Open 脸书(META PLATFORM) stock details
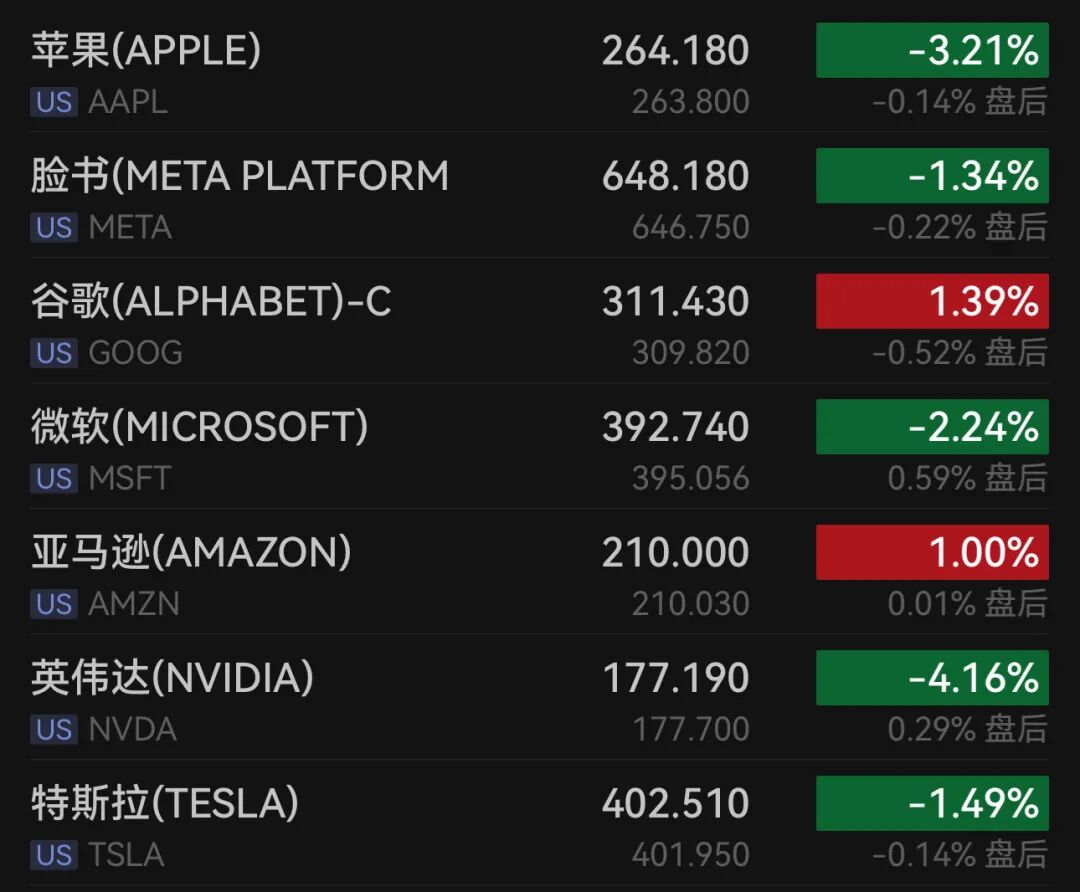The height and width of the screenshot is (892, 1080). coord(240,176)
